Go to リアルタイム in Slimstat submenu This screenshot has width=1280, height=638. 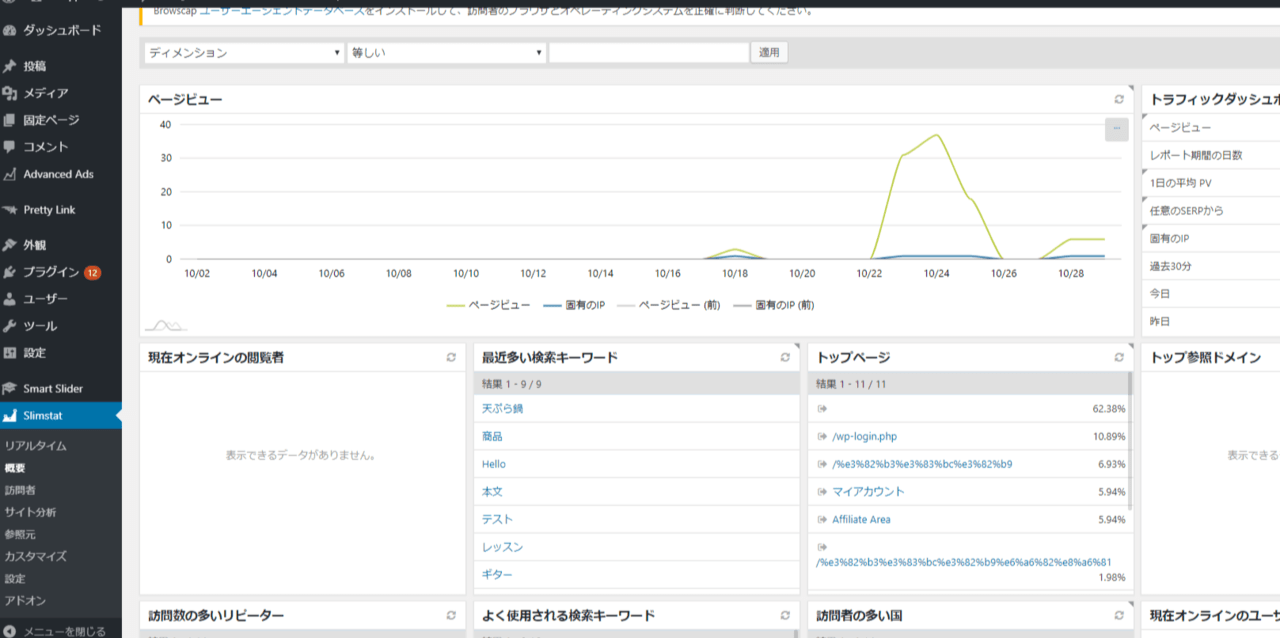(x=35, y=446)
